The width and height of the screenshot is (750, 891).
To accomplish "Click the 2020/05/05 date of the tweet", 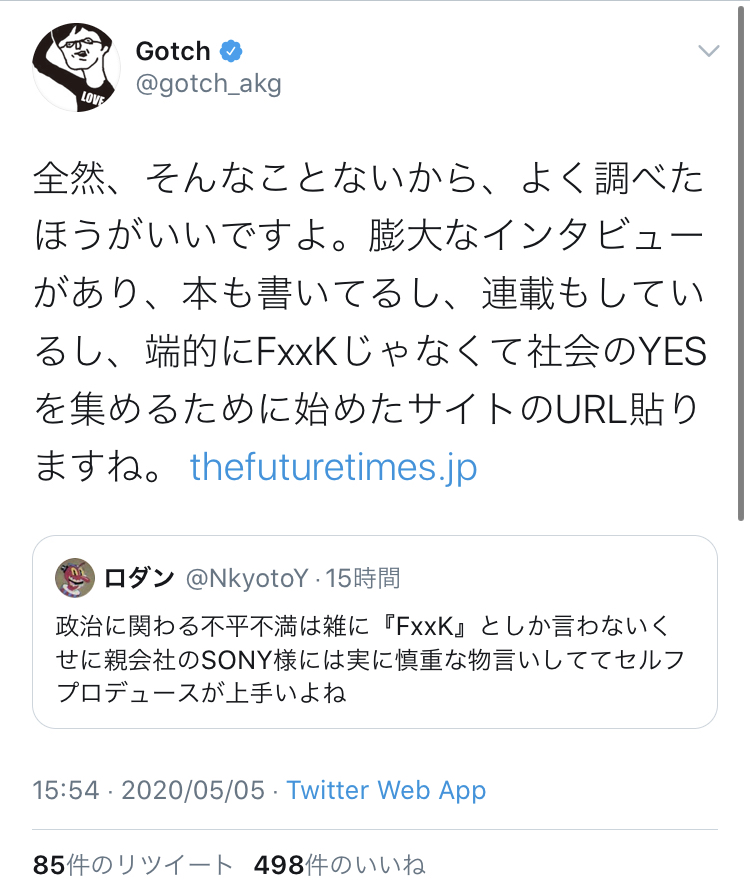I will point(193,790).
